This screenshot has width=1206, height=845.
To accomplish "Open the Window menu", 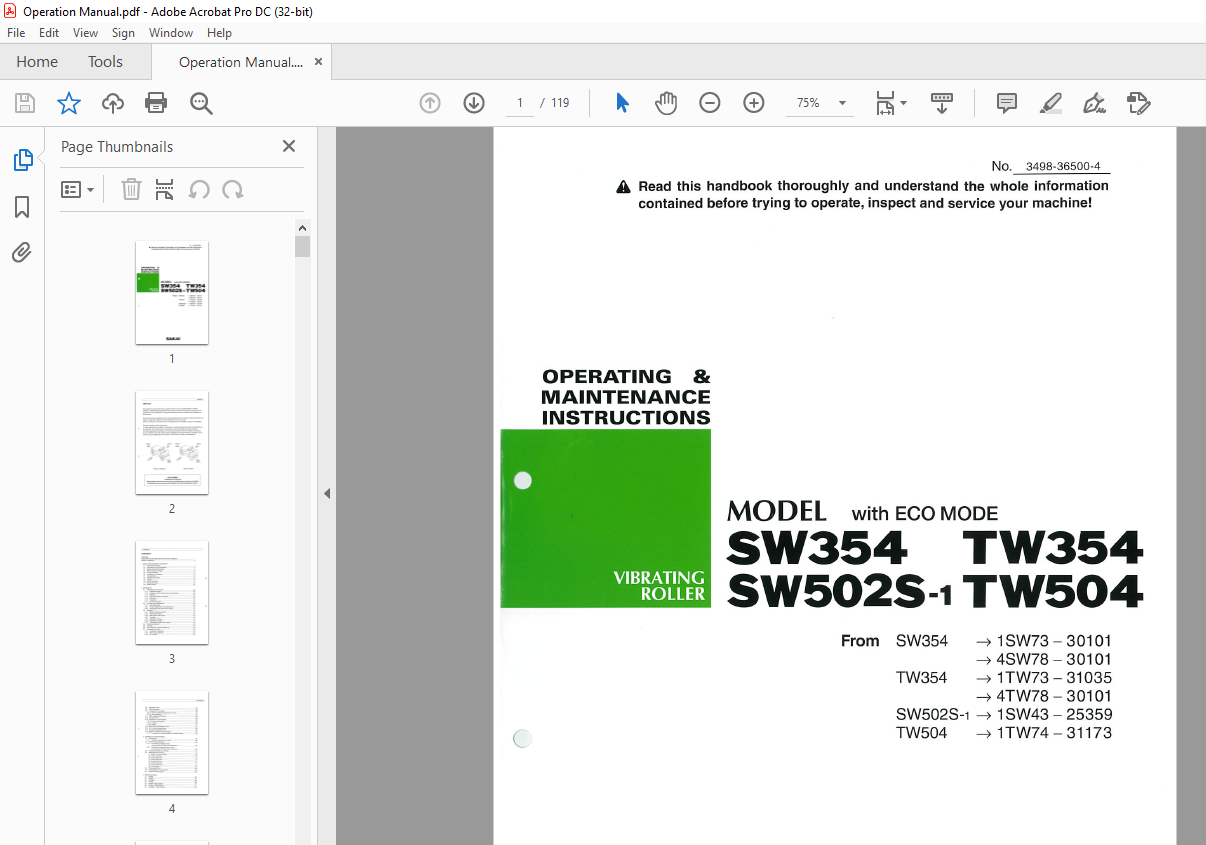I will pyautogui.click(x=171, y=33).
